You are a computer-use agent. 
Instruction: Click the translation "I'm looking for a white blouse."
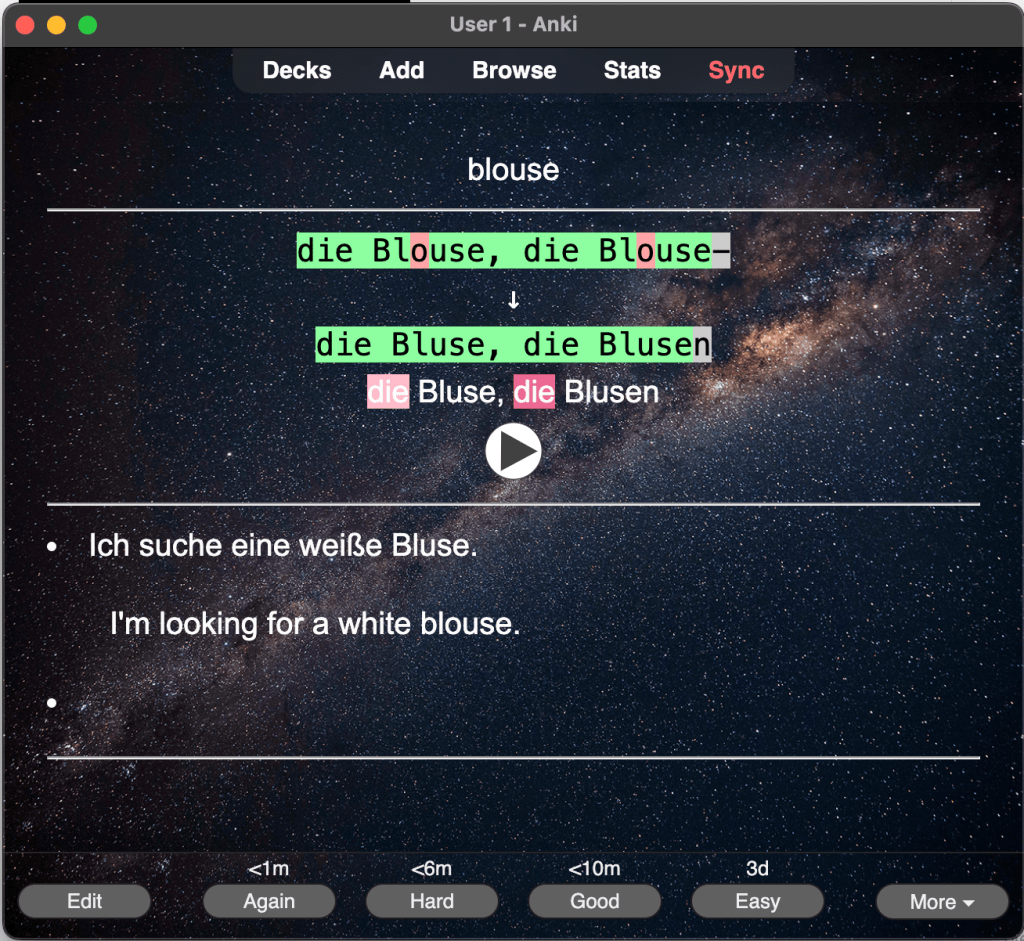pyautogui.click(x=315, y=624)
